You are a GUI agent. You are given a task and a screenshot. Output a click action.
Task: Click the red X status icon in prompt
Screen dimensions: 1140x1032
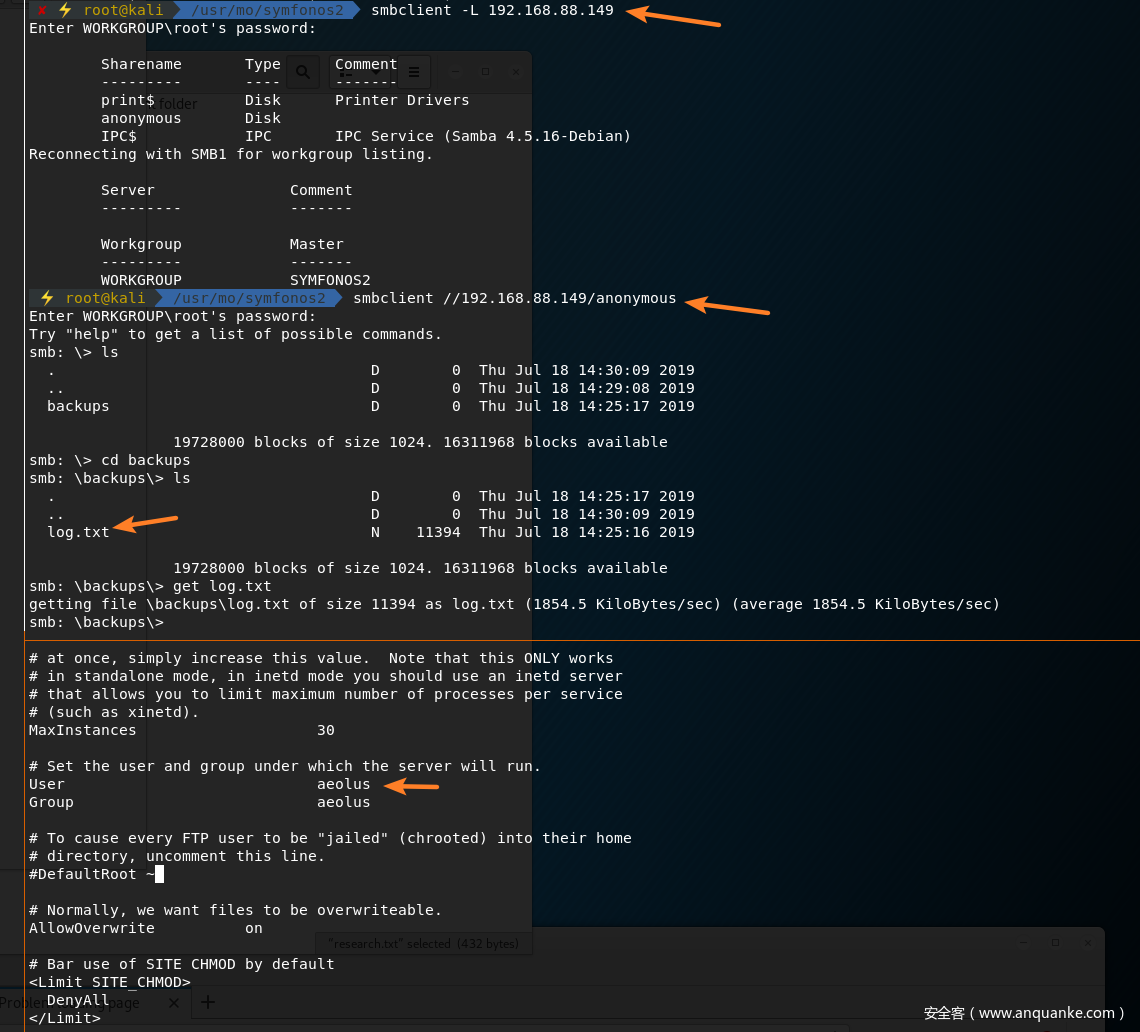pos(42,10)
